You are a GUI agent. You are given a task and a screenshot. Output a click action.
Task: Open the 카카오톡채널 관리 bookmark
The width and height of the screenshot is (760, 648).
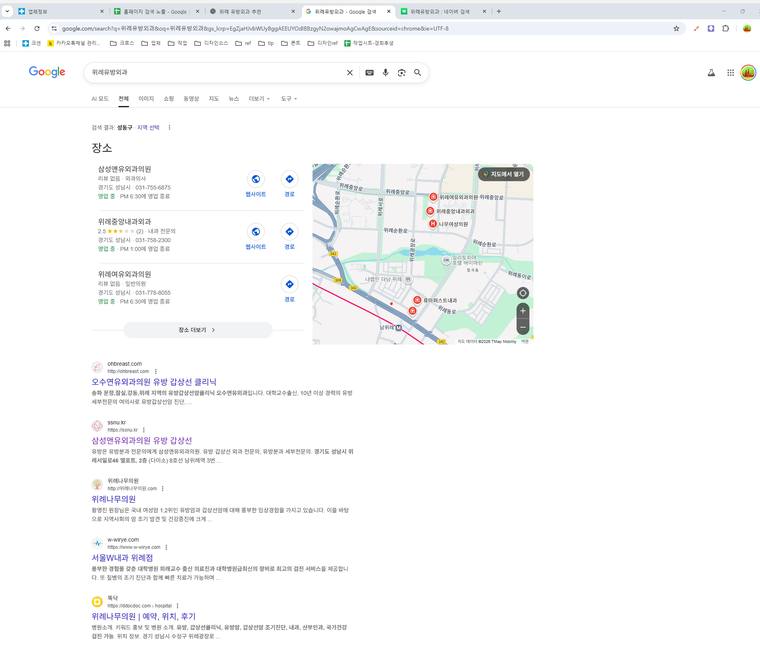pyautogui.click(x=73, y=43)
